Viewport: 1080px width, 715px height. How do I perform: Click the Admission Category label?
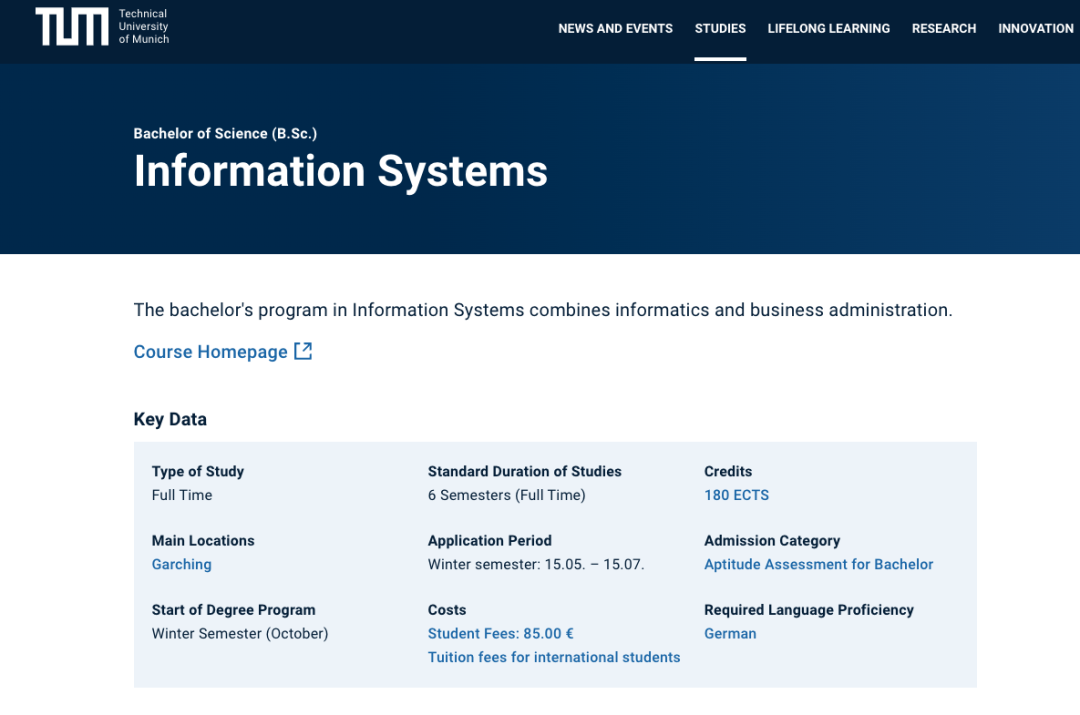(772, 541)
